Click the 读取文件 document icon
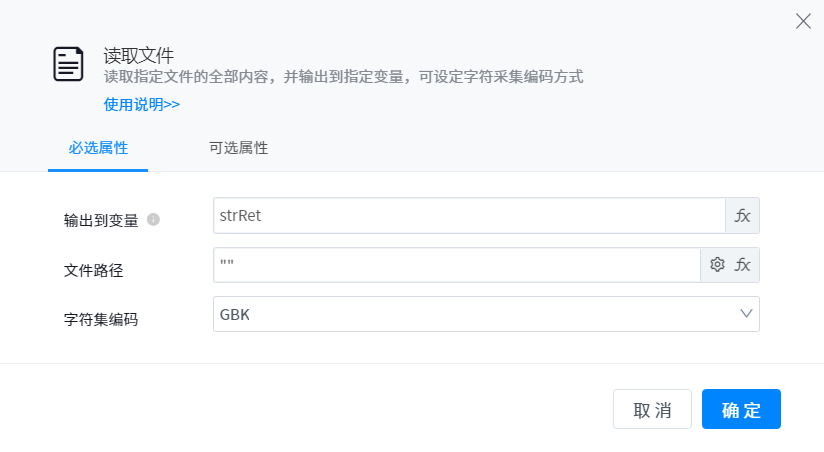Screen dimensions: 824x452 pos(68,64)
